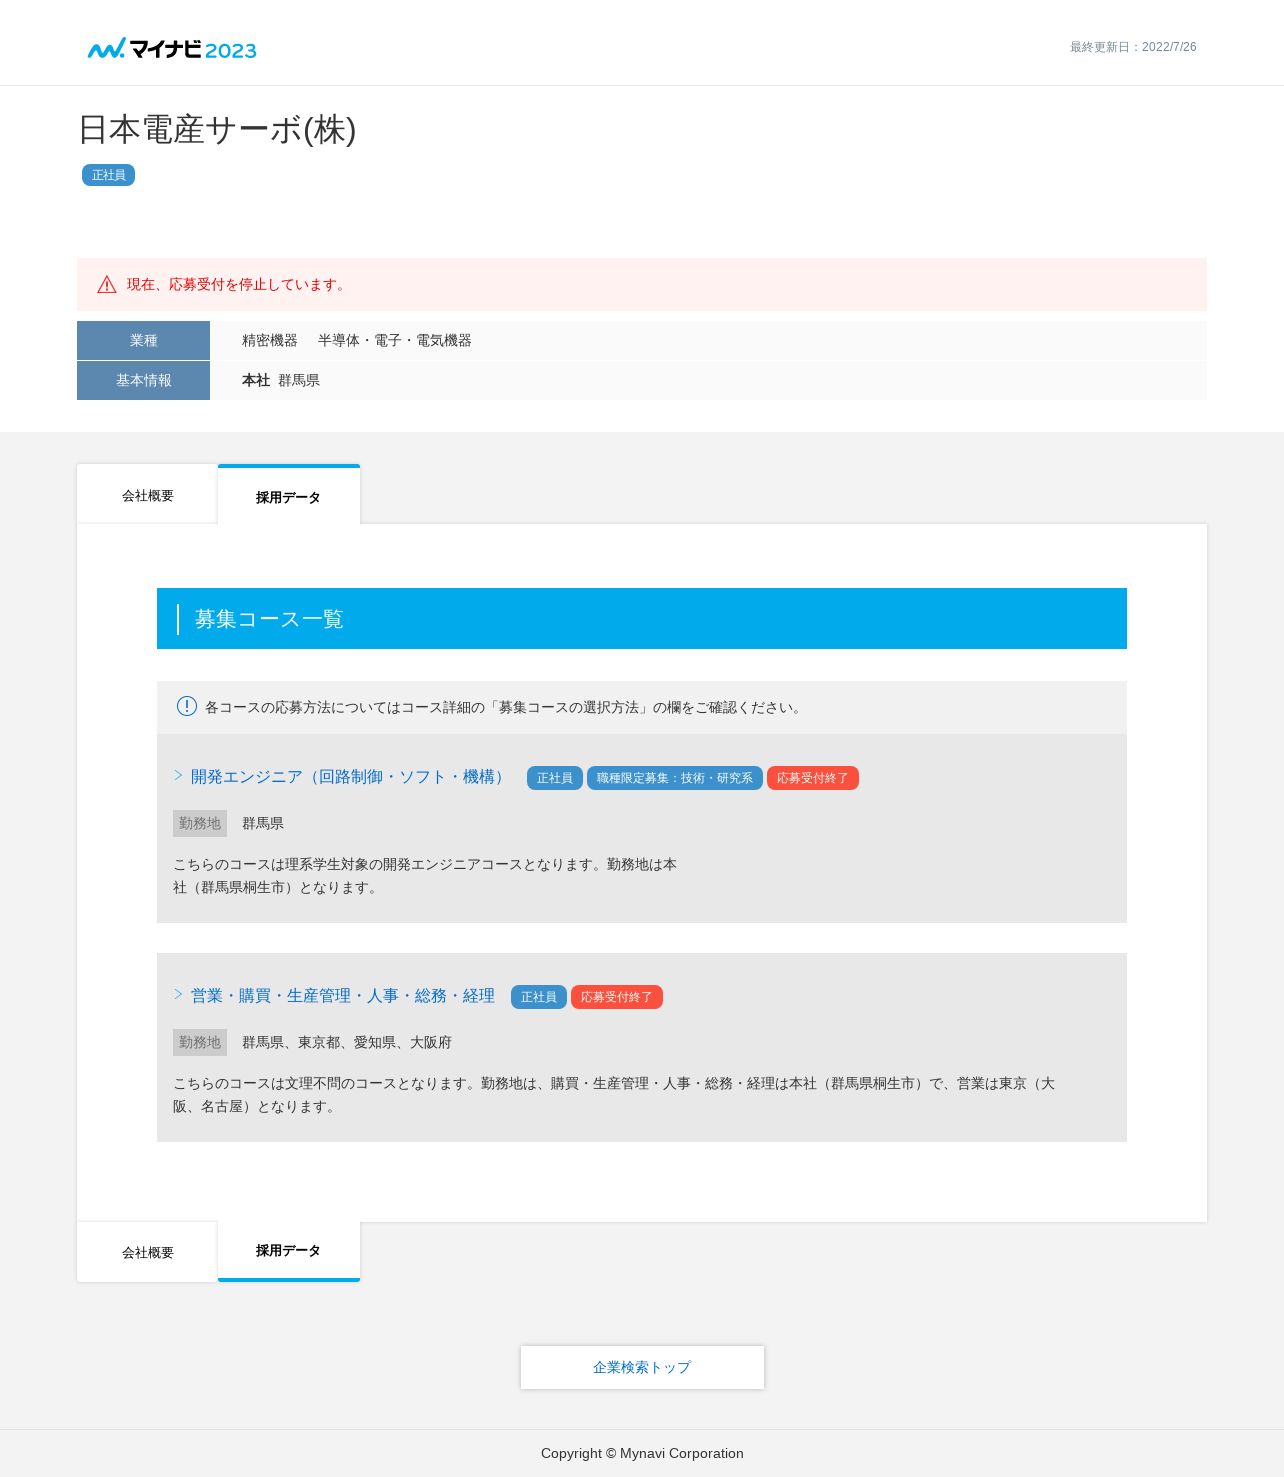Click 応募受付終了 badge on 営業・購買 course
The height and width of the screenshot is (1477, 1284).
[617, 997]
